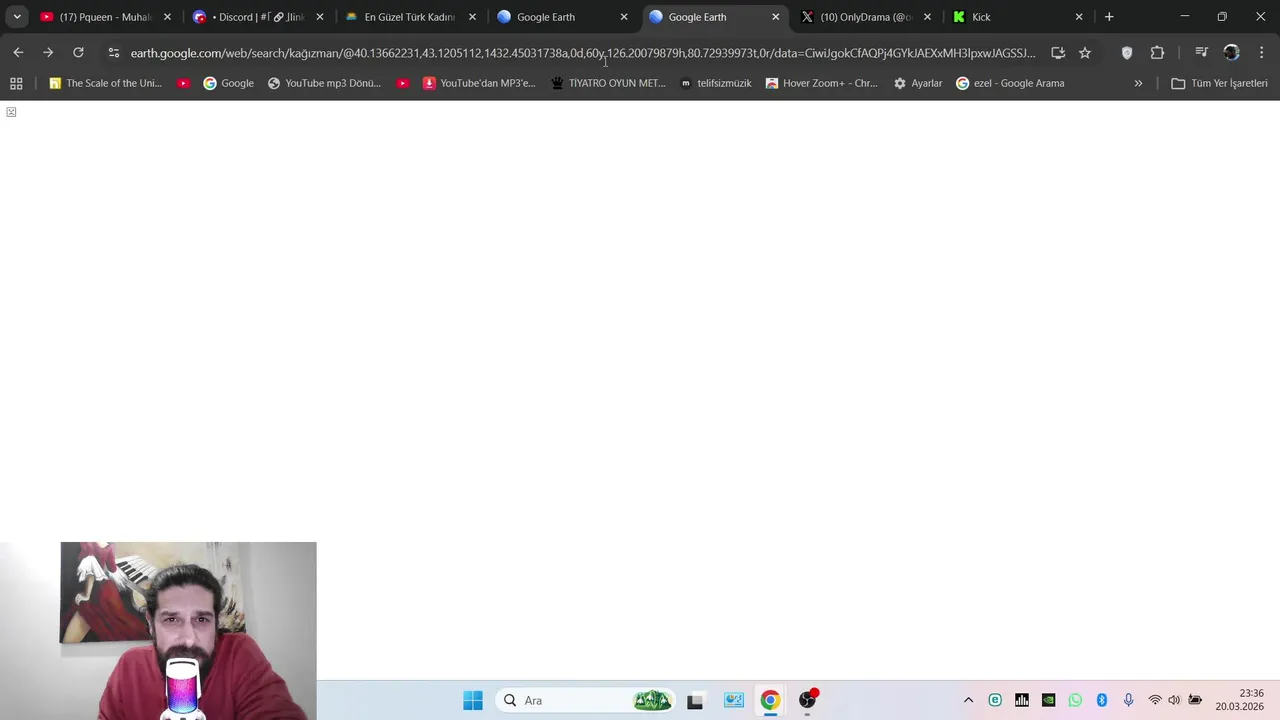Open the shield extension icon
1280x720 pixels.
coord(1127,53)
